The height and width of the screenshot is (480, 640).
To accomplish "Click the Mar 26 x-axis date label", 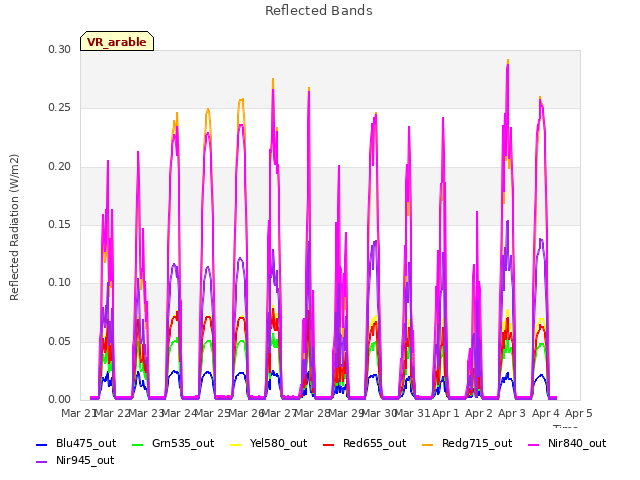I will [x=245, y=413].
